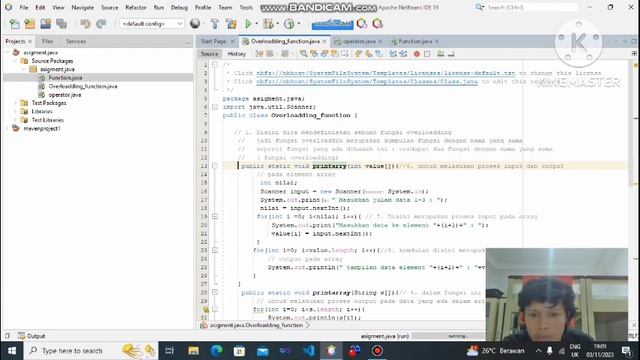The width and height of the screenshot is (640, 360).
Task: Click the memory usage bar in toolbar
Action: (332, 24)
